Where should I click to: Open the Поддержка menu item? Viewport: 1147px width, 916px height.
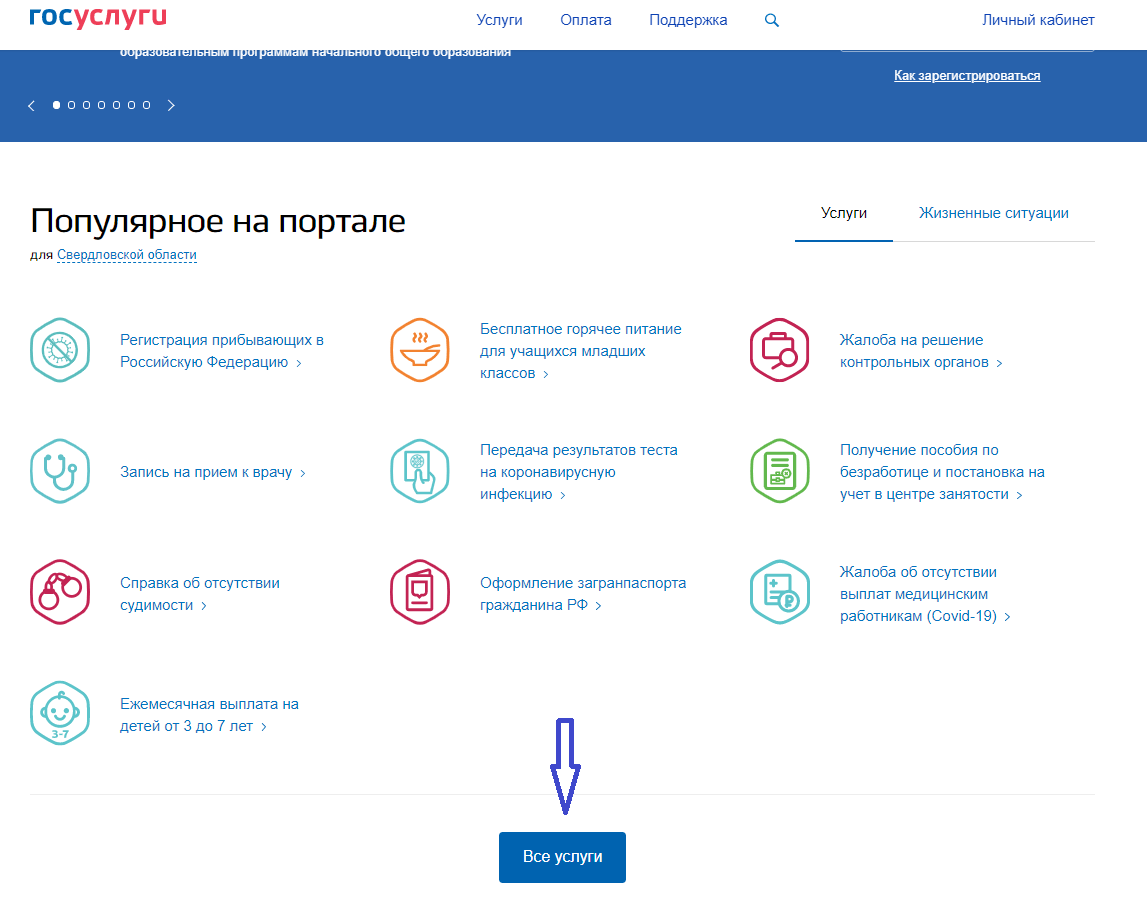coord(688,20)
